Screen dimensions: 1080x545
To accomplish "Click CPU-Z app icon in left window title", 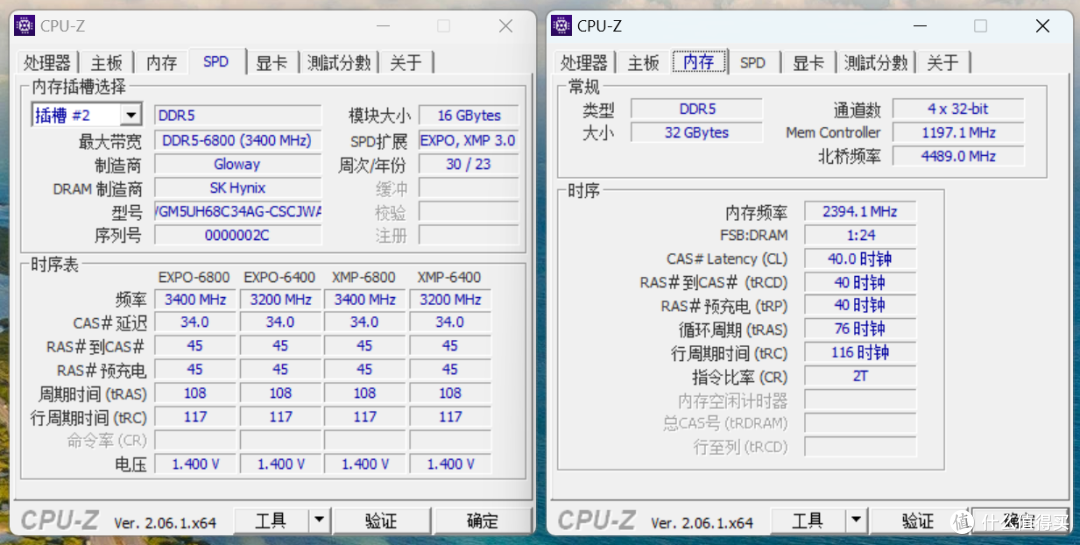I will [x=25, y=25].
